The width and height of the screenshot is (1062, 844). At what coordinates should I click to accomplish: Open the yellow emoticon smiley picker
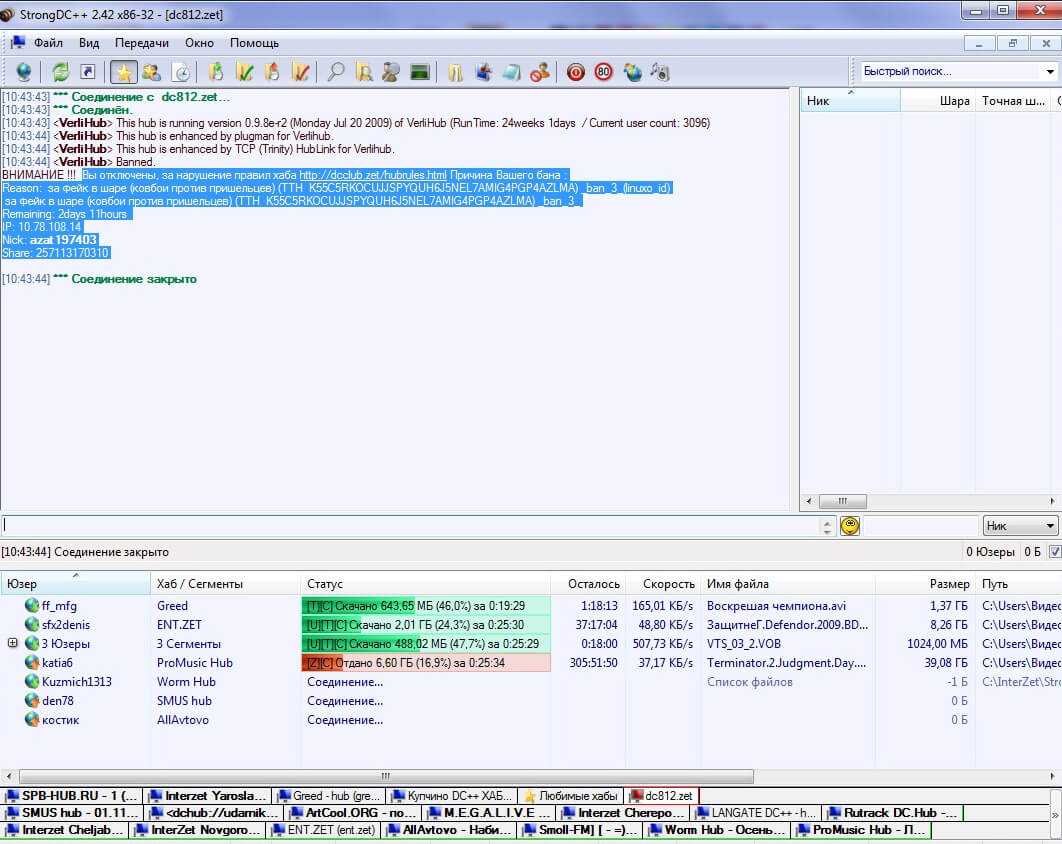point(850,526)
